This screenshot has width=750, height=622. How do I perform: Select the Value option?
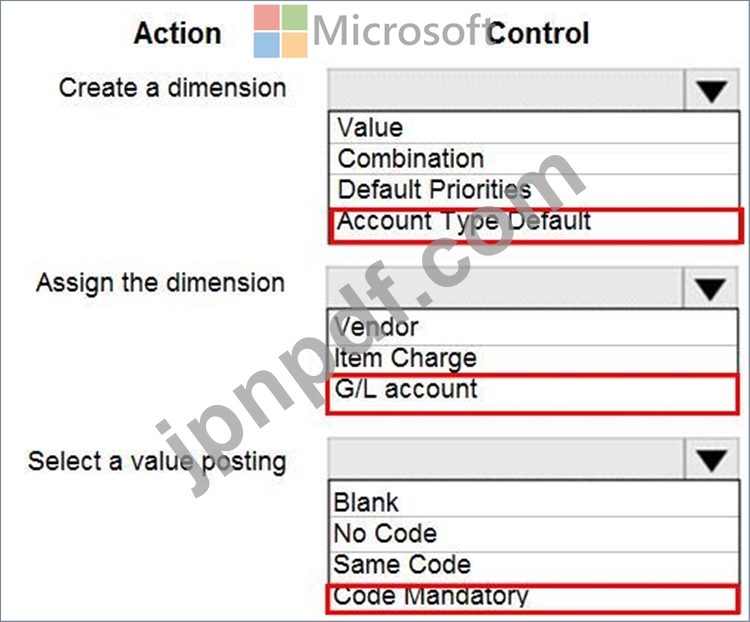(x=534, y=127)
